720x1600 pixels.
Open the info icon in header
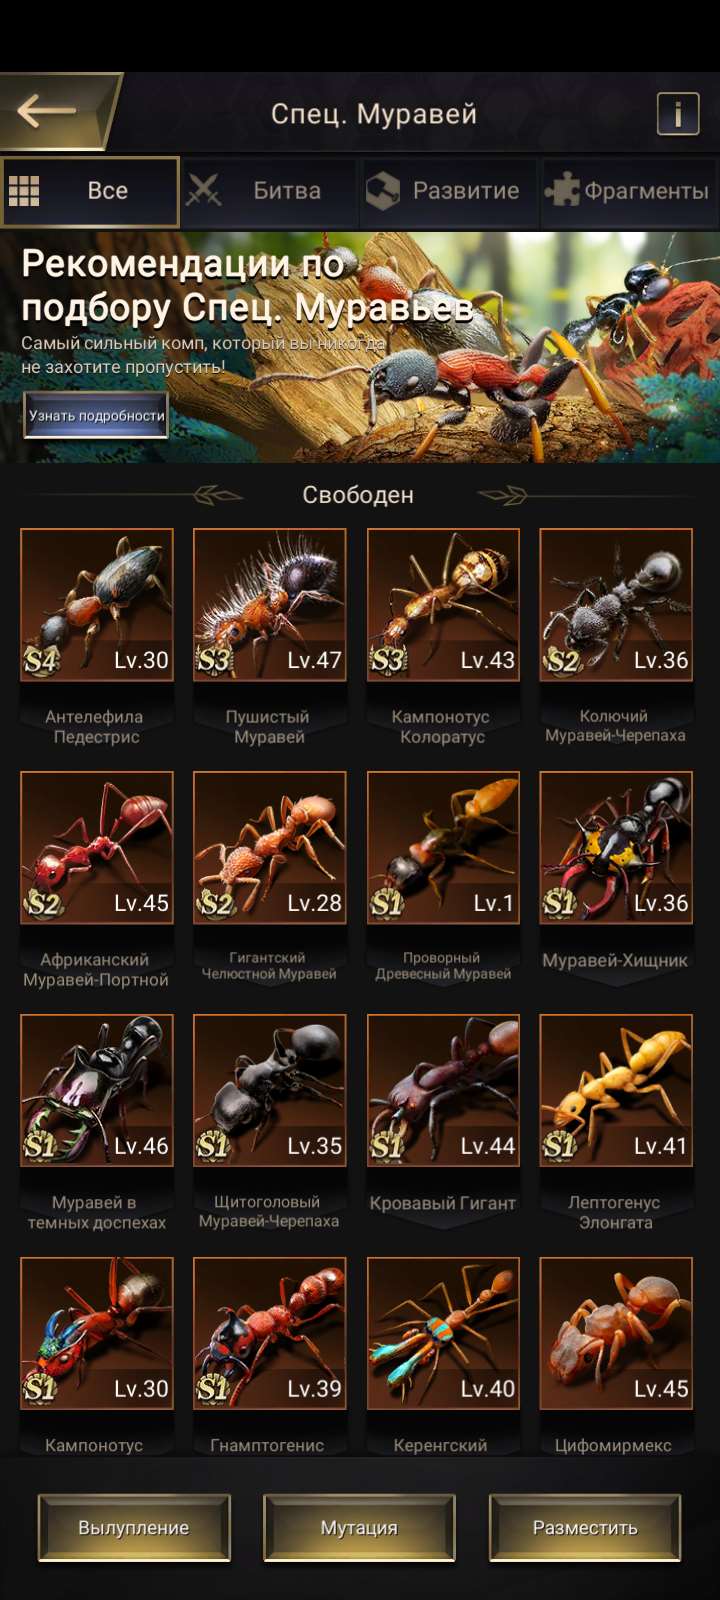(x=677, y=114)
